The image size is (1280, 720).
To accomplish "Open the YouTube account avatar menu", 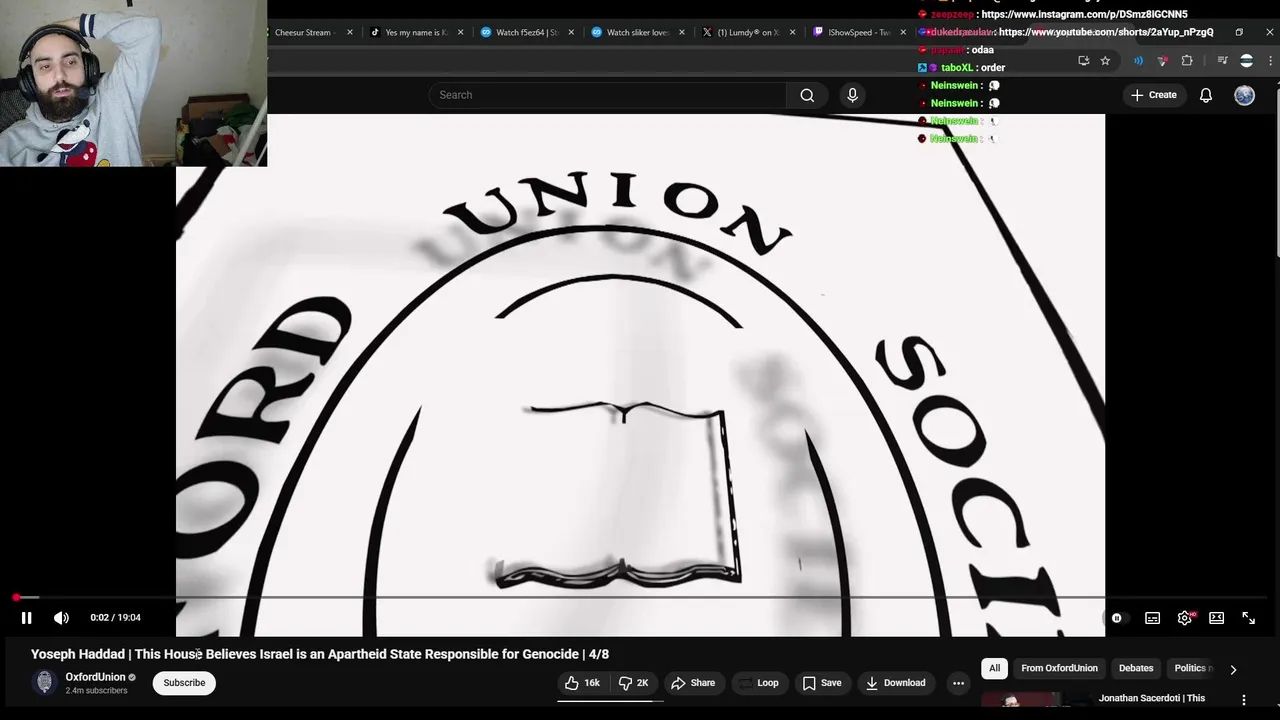I will point(1244,95).
